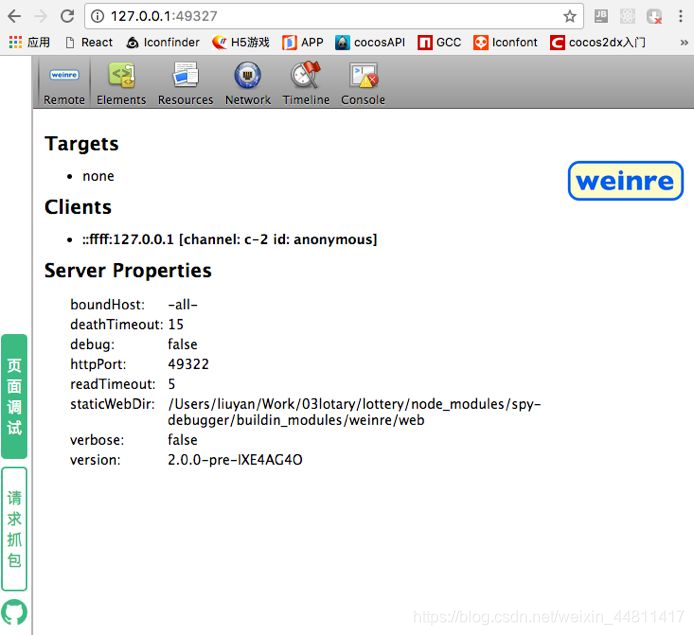694x635 pixels.
Task: Click the httpPort value 49322
Action: (188, 364)
